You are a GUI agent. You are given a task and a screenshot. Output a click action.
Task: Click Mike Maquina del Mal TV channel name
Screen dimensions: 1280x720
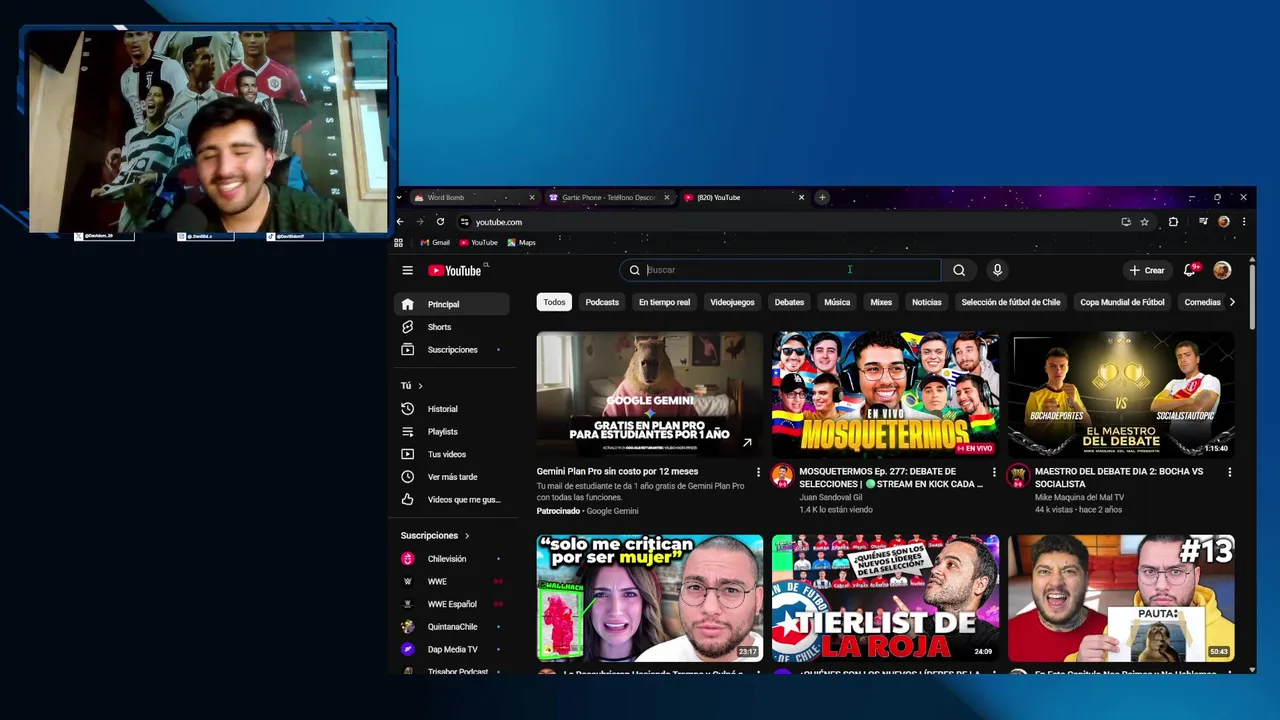point(1079,497)
